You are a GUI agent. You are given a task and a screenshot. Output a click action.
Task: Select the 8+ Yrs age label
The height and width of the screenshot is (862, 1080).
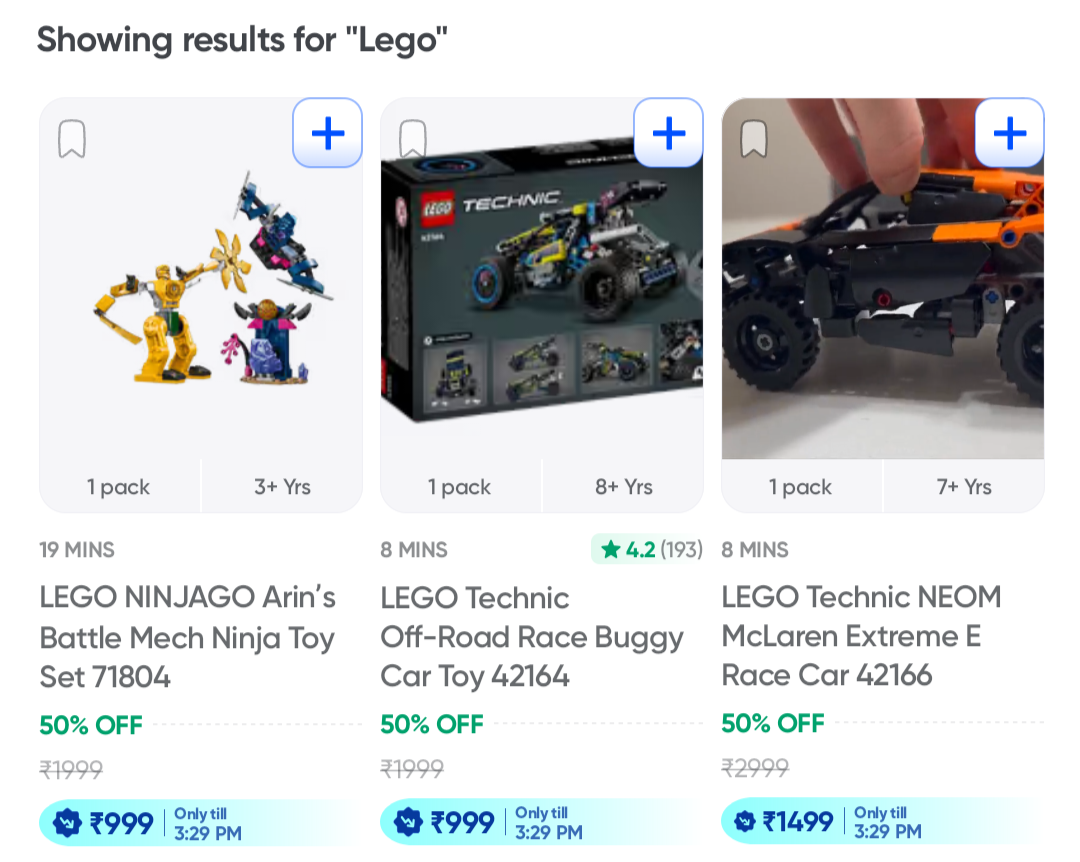click(x=623, y=487)
